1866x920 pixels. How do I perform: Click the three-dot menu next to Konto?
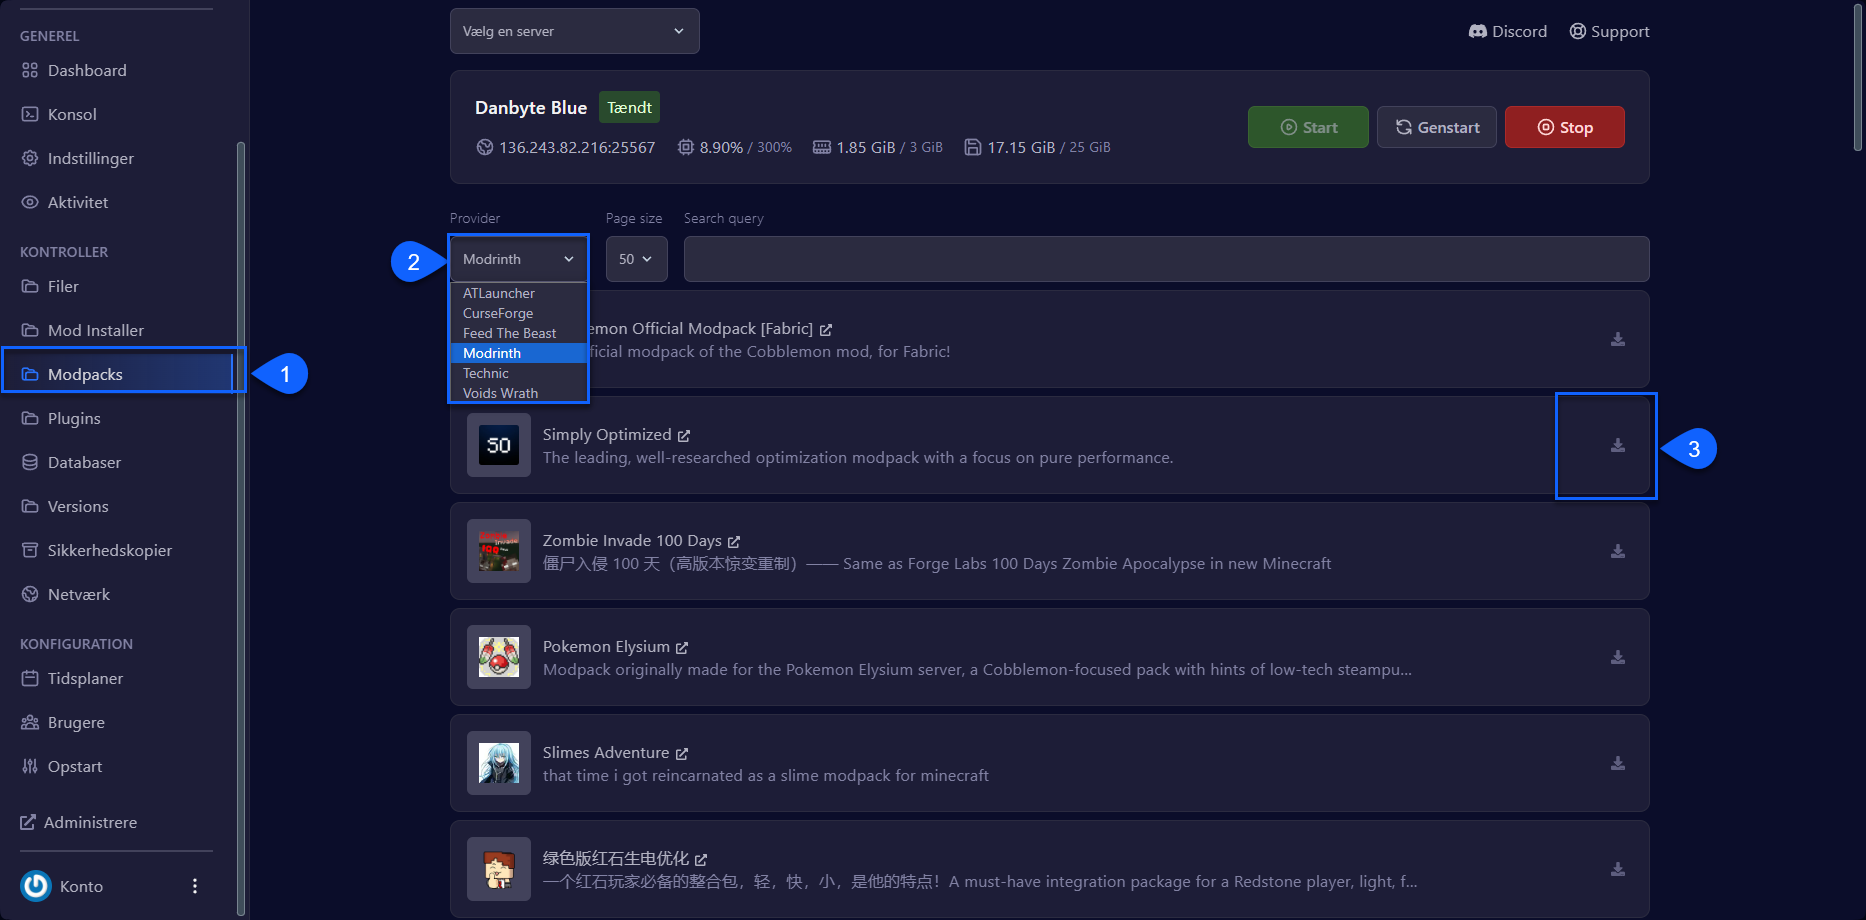point(195,886)
